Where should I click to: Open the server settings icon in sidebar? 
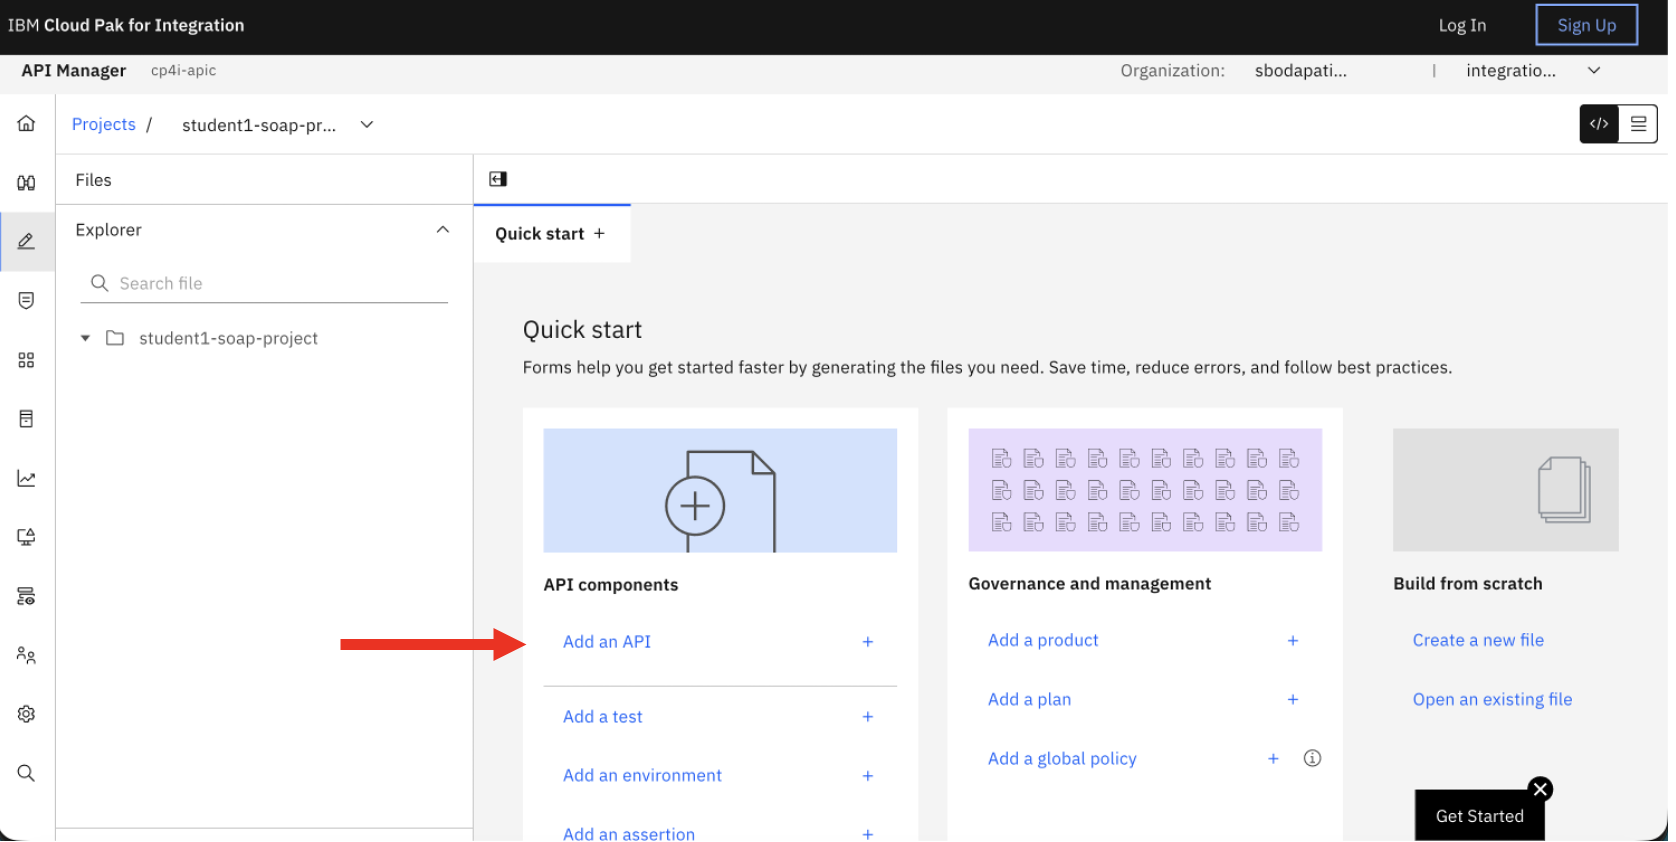(26, 597)
